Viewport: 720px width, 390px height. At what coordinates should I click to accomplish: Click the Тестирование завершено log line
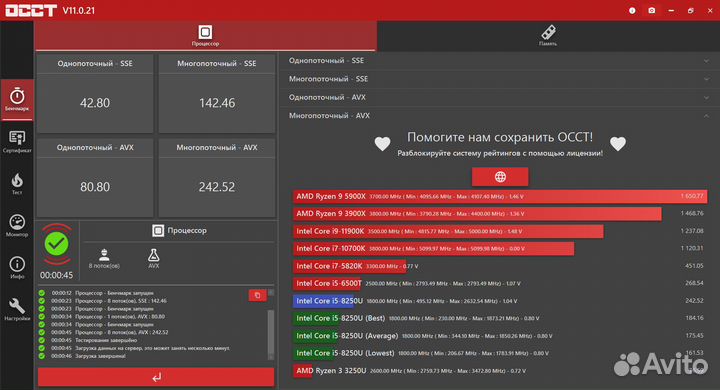coord(94,340)
